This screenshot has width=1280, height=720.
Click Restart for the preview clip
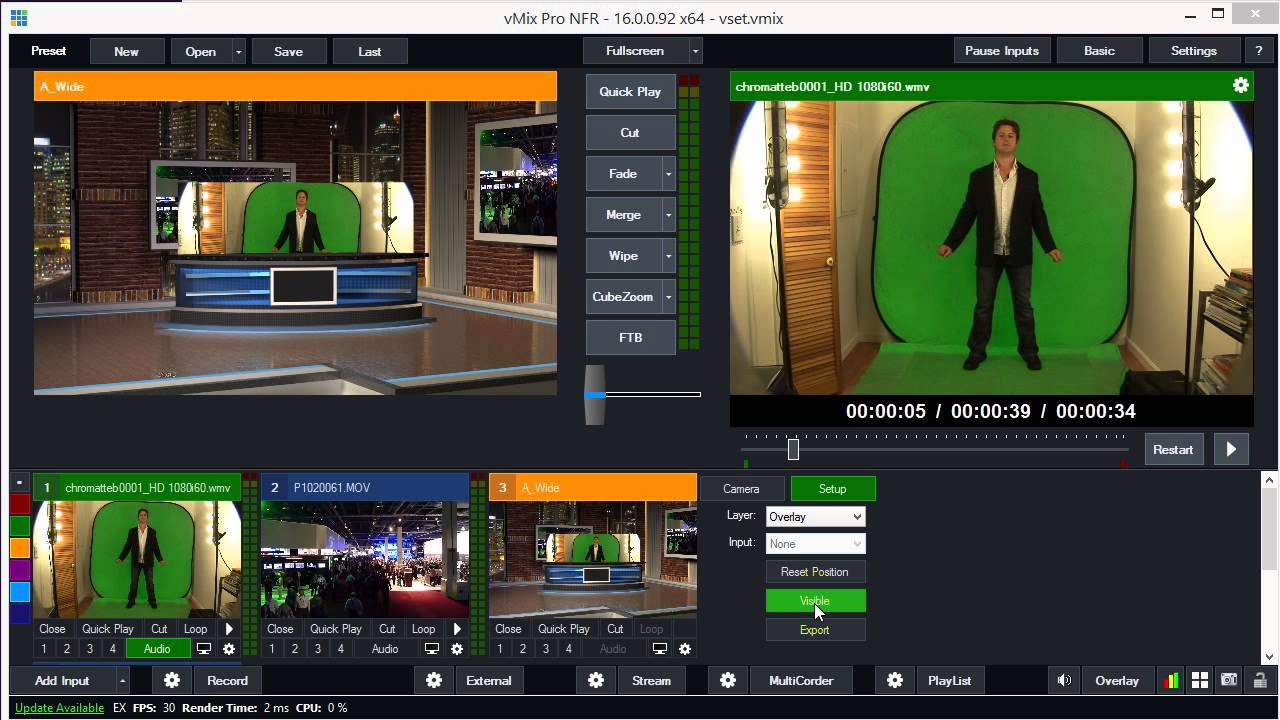pos(1173,449)
